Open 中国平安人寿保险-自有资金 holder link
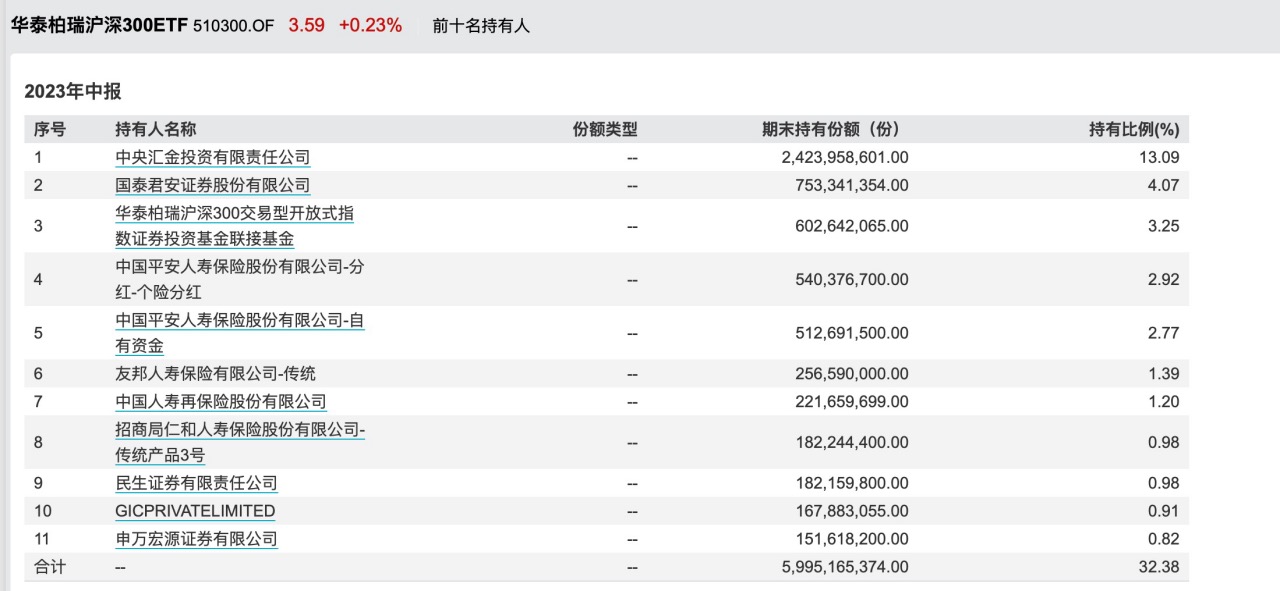The width and height of the screenshot is (1280, 591). pyautogui.click(x=240, y=334)
